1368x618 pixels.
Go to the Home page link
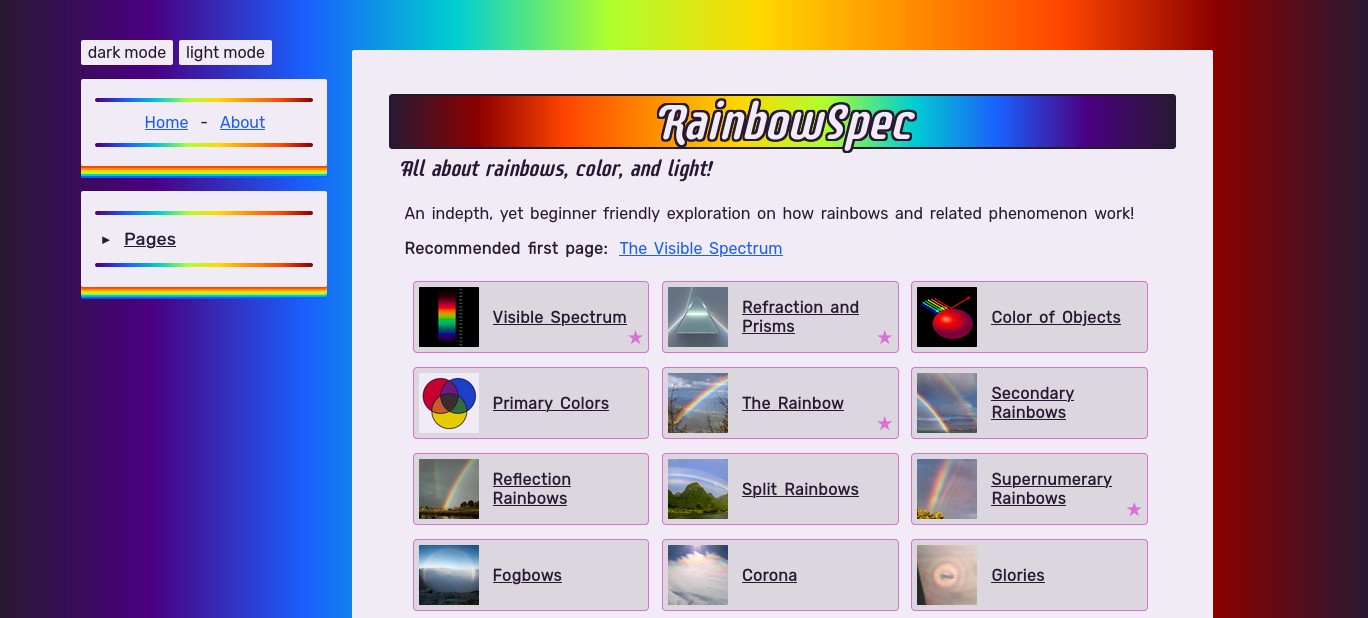click(166, 122)
